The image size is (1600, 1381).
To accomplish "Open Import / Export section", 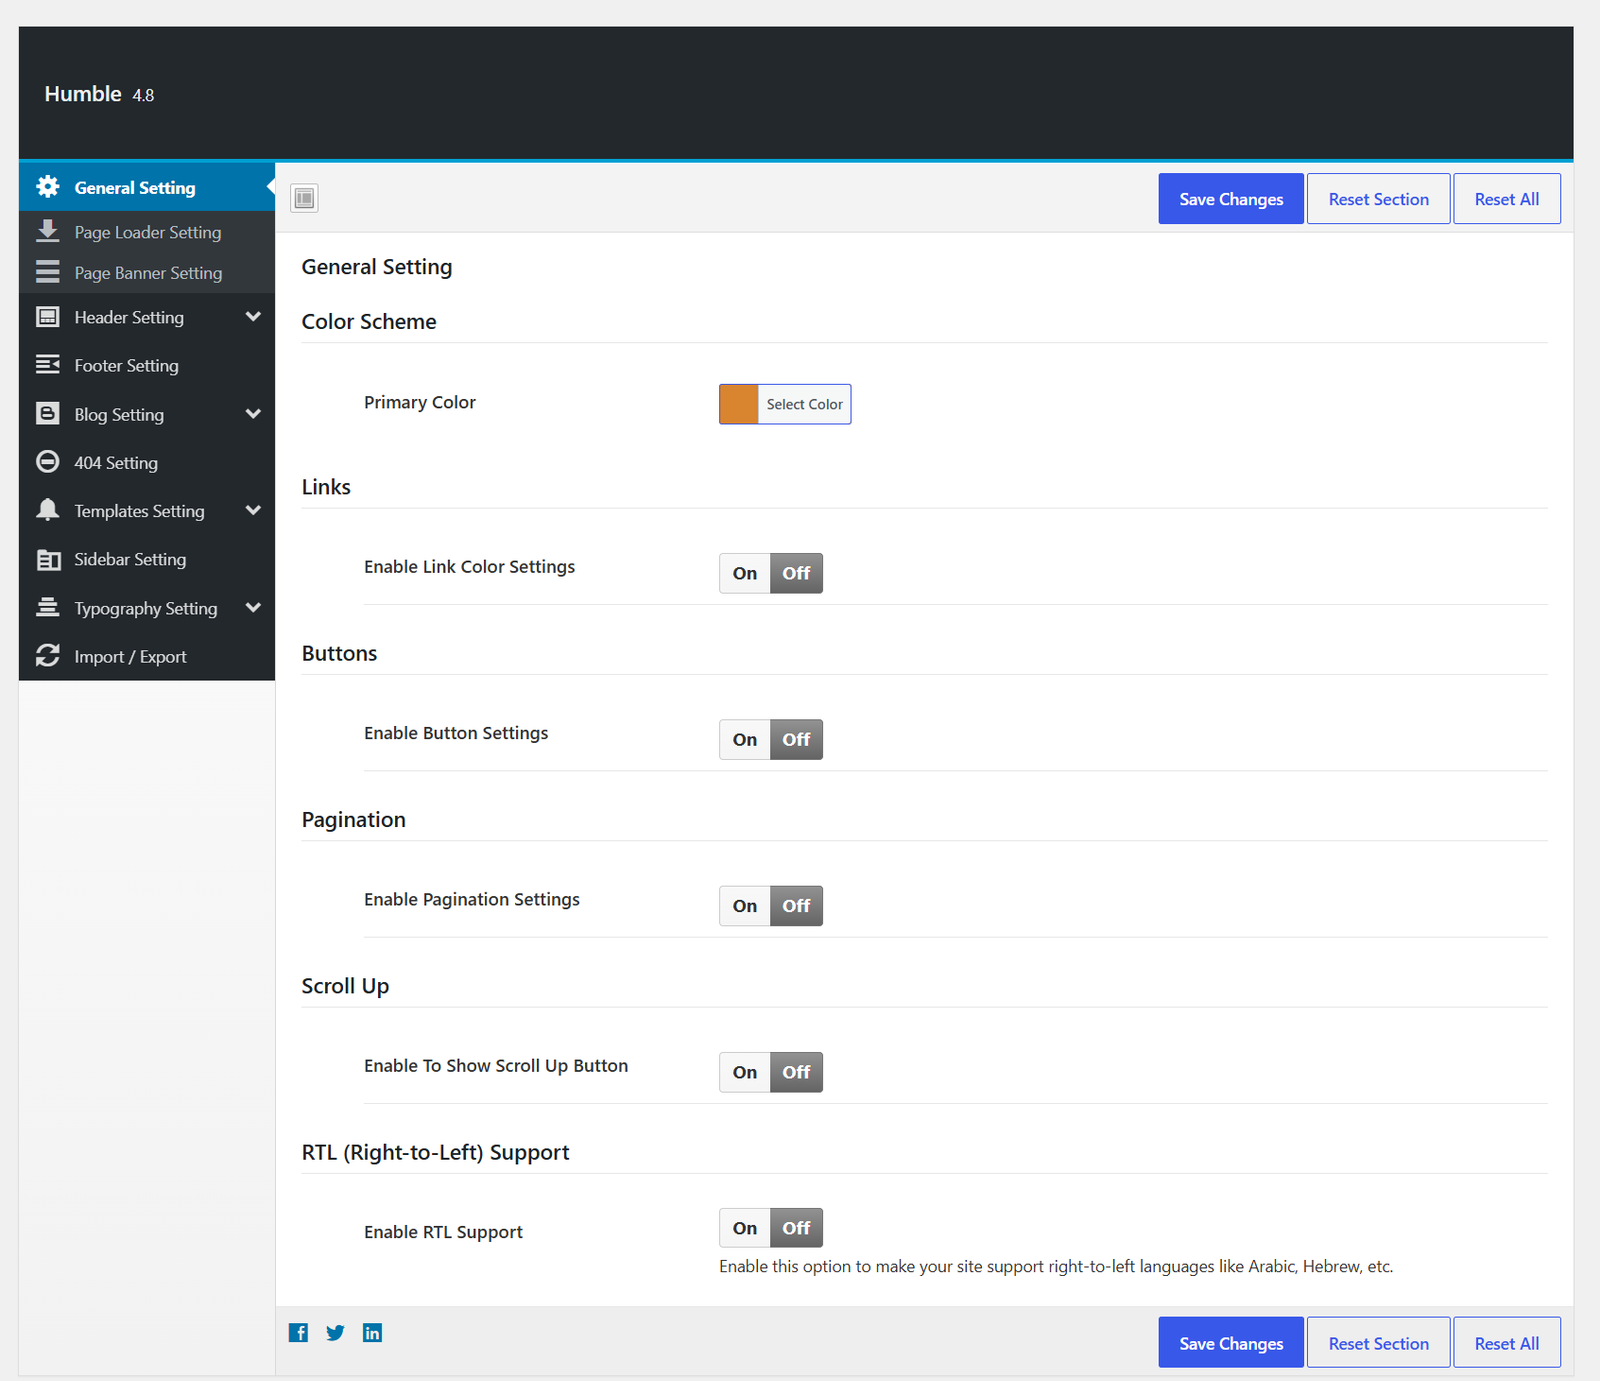I will coord(147,656).
